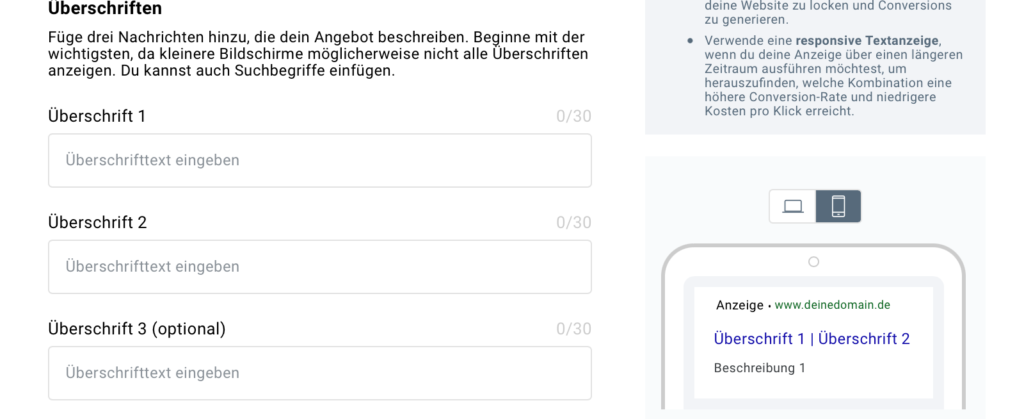Select the mobile phone preview icon

[839, 207]
